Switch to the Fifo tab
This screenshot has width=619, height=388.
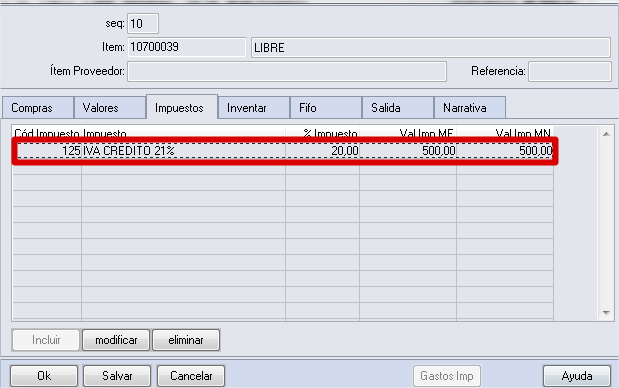click(x=326, y=108)
